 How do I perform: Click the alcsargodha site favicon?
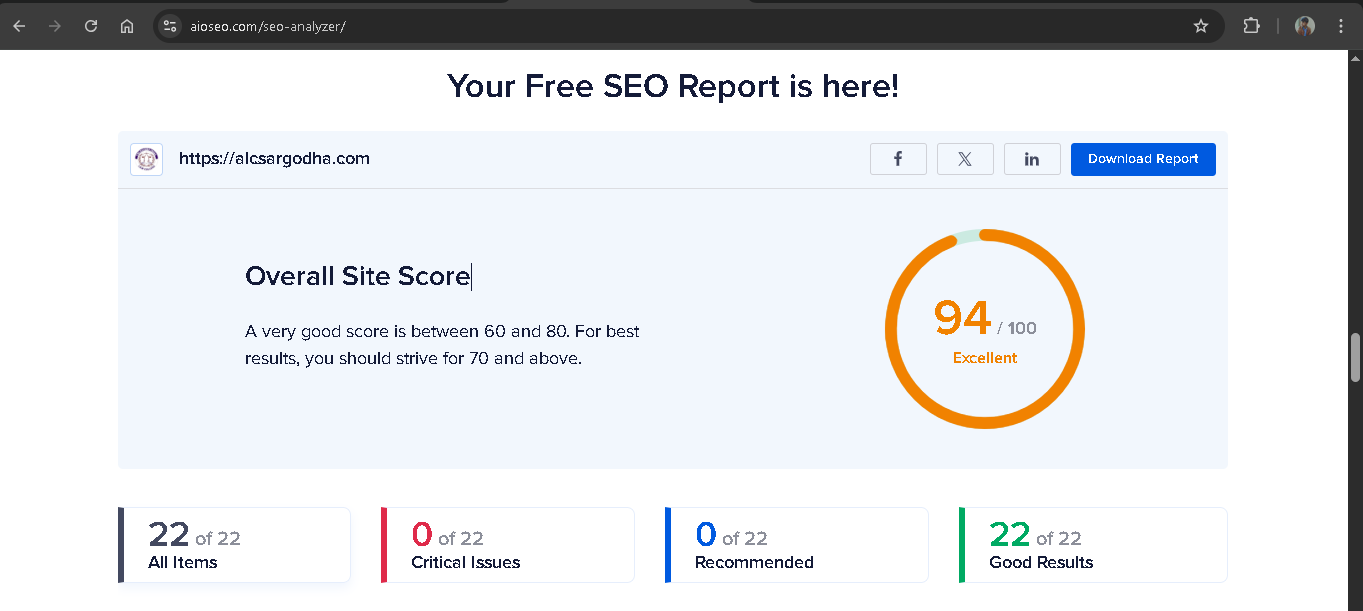pos(146,159)
